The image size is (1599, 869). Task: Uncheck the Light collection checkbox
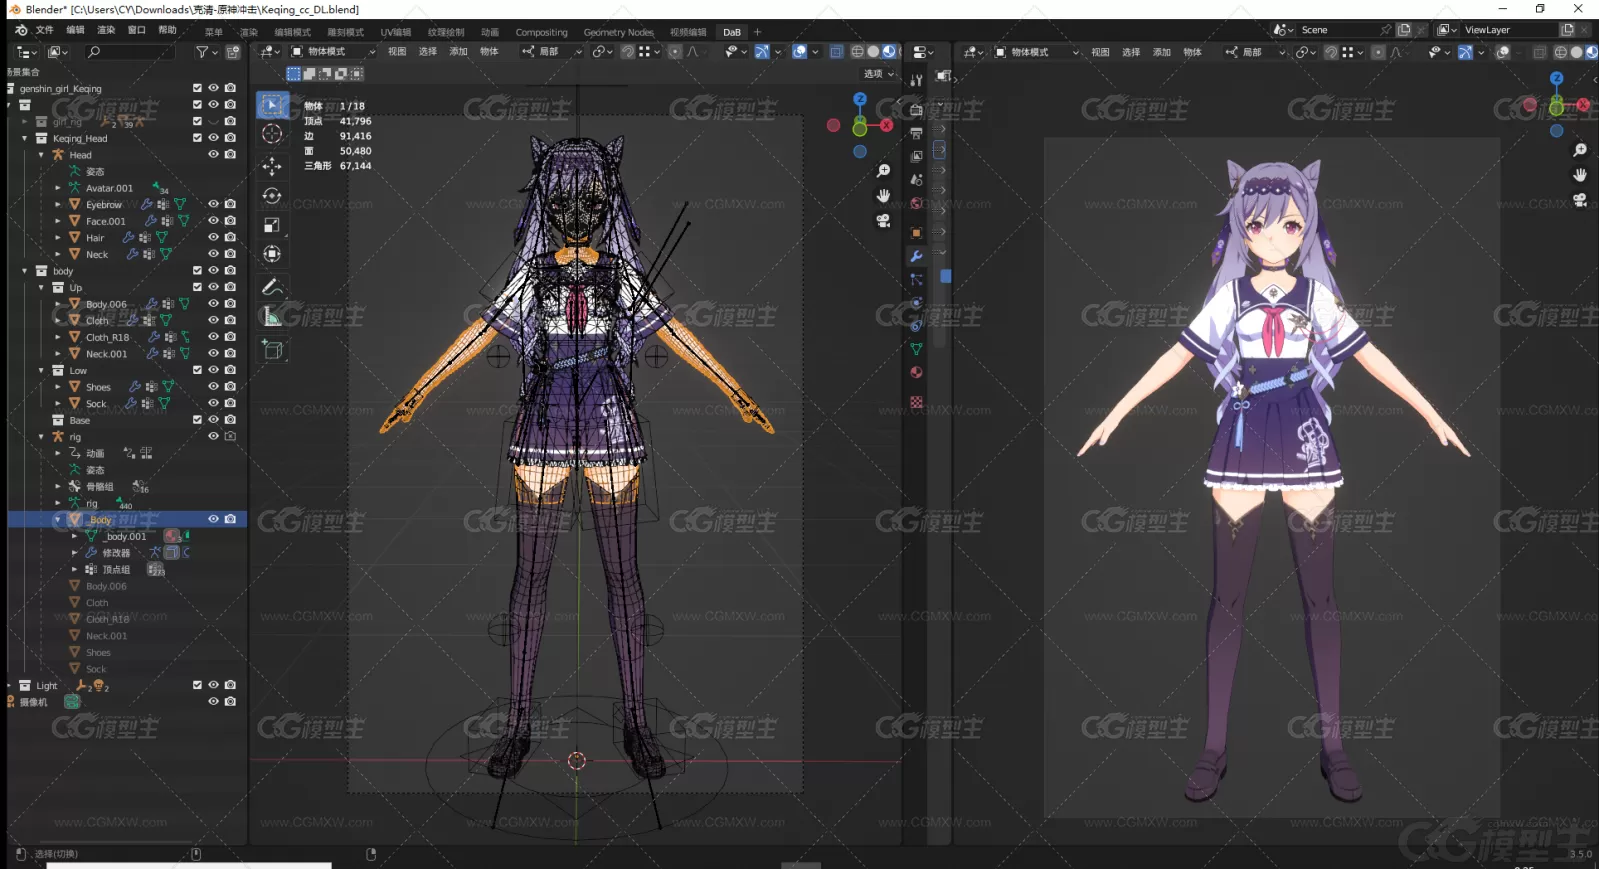[197, 686]
